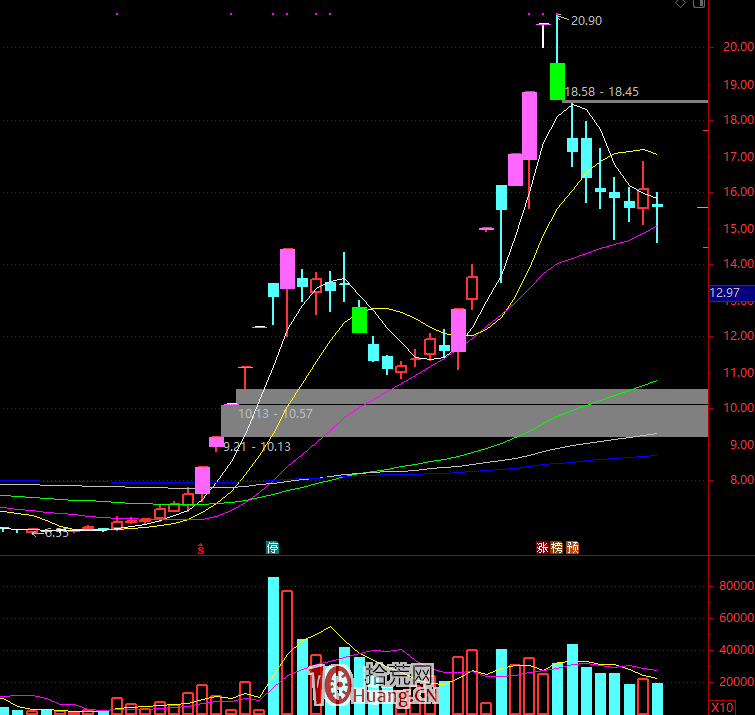Select the tallest cyan volume bar
This screenshot has height=715, width=755.
pos(273,646)
